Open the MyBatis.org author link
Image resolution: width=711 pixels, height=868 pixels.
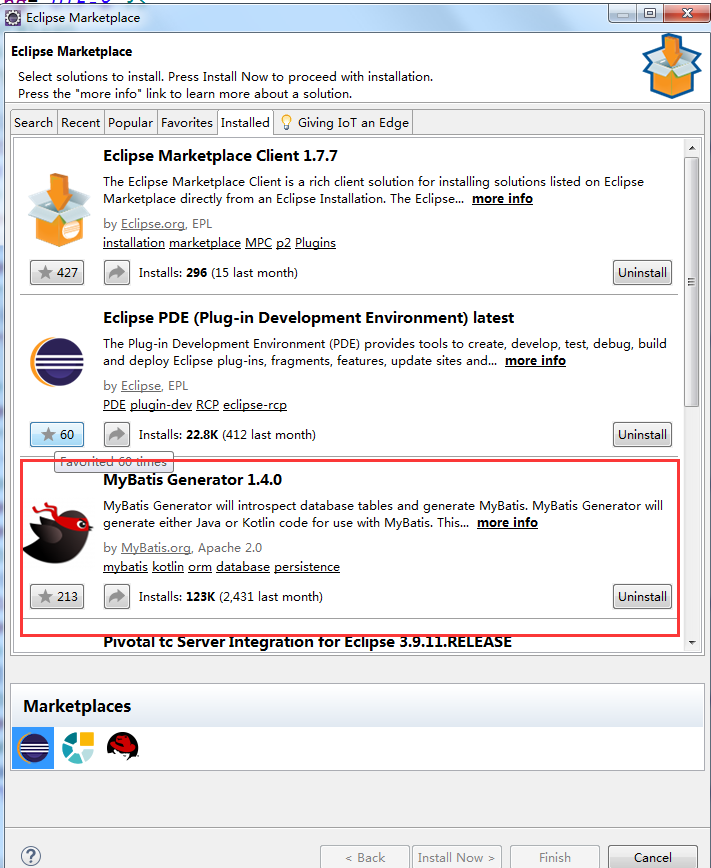click(x=156, y=547)
